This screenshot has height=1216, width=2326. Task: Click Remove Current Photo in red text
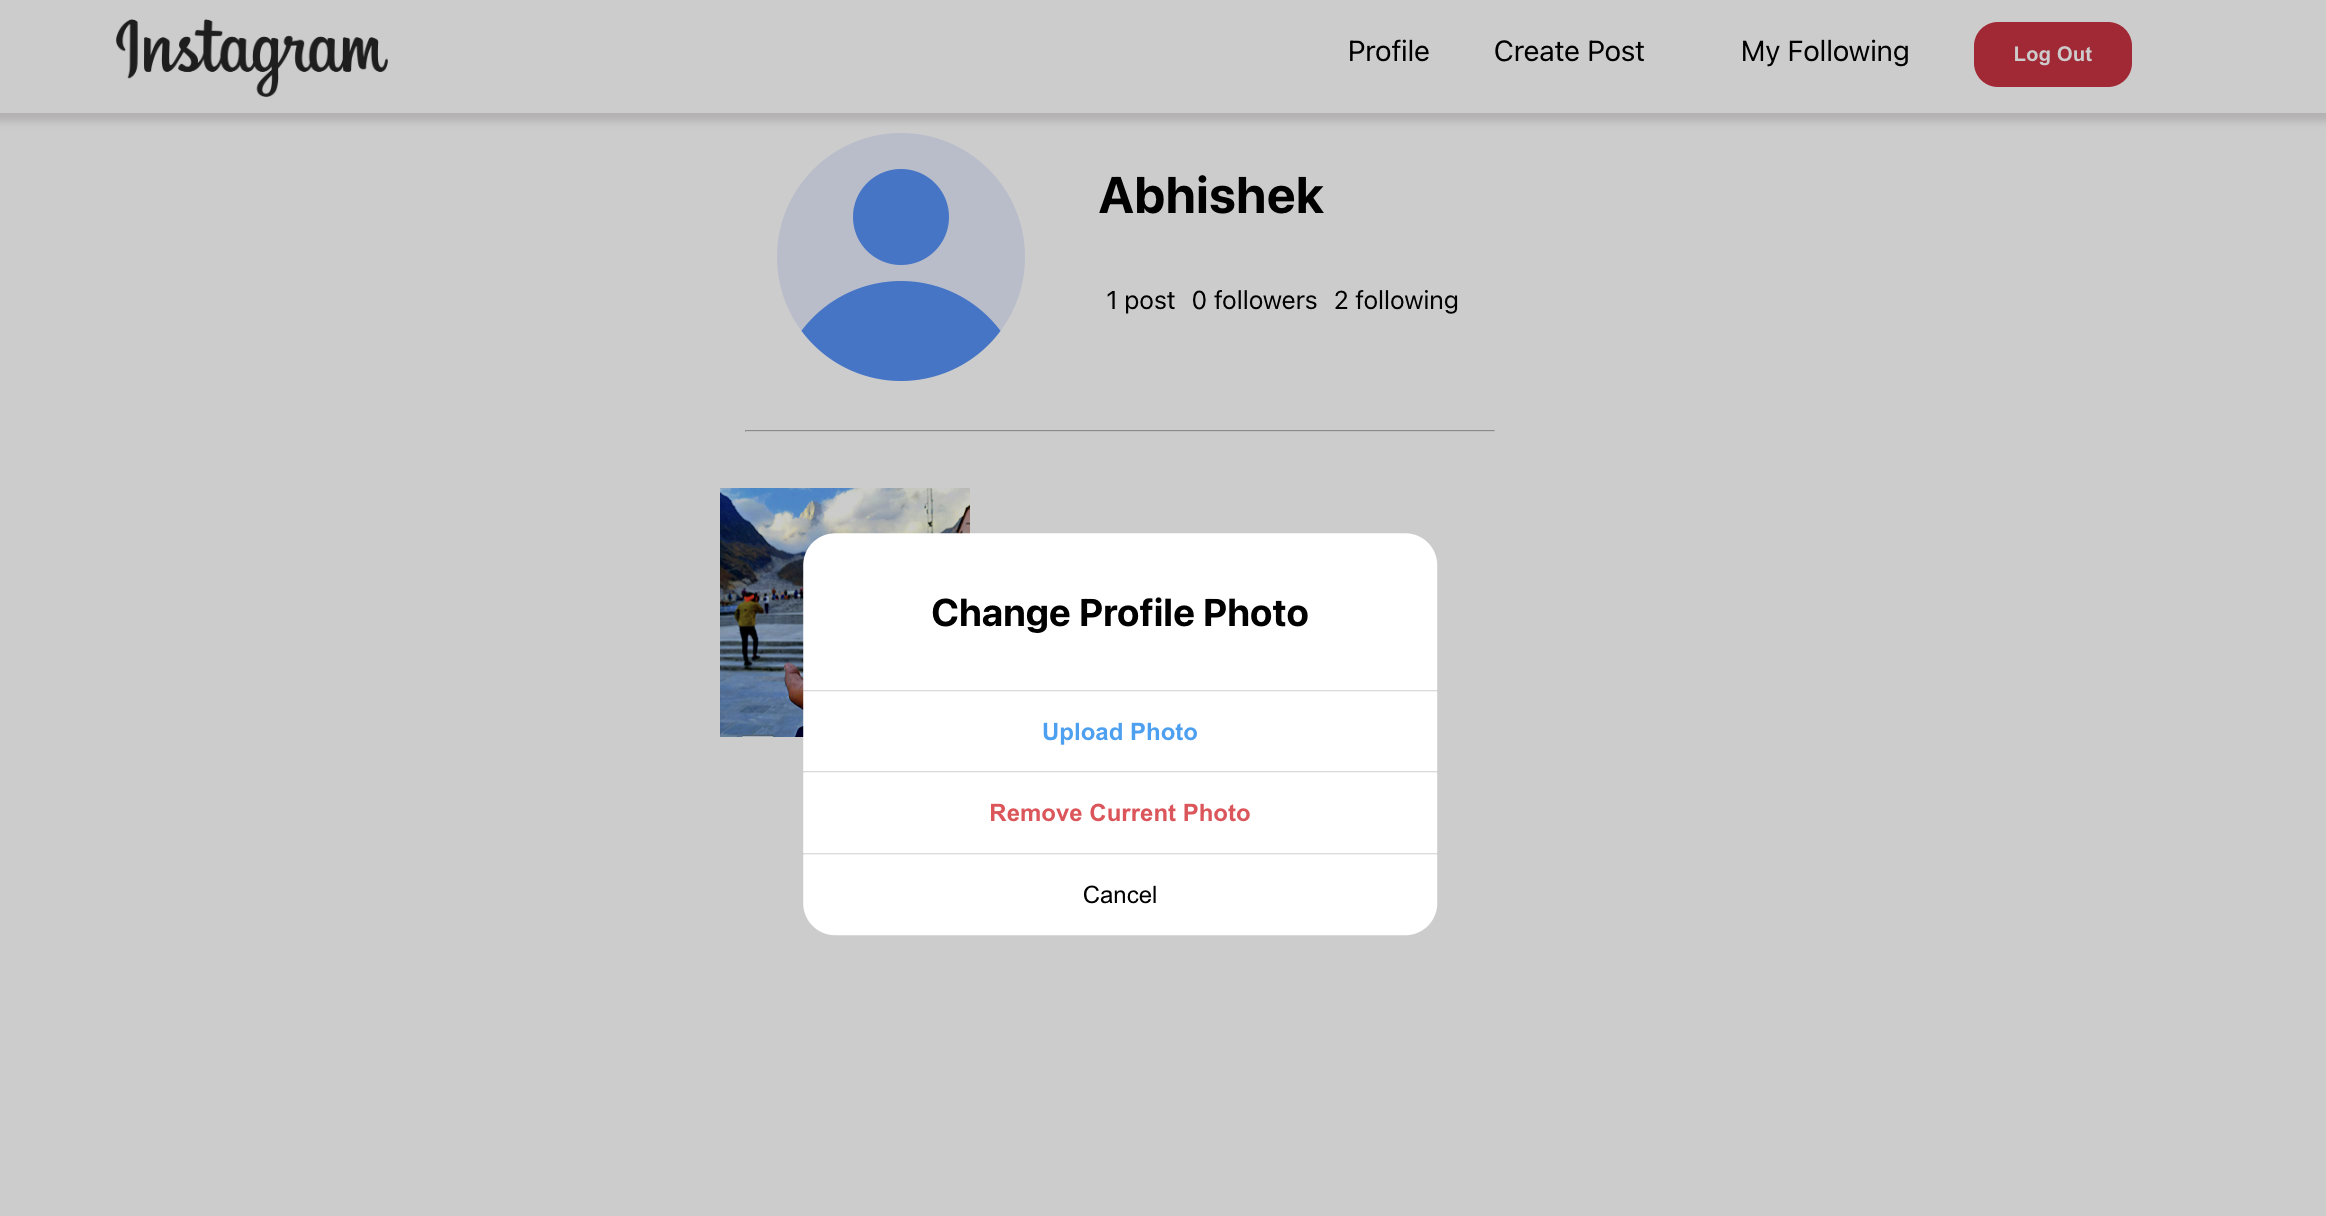point(1118,812)
